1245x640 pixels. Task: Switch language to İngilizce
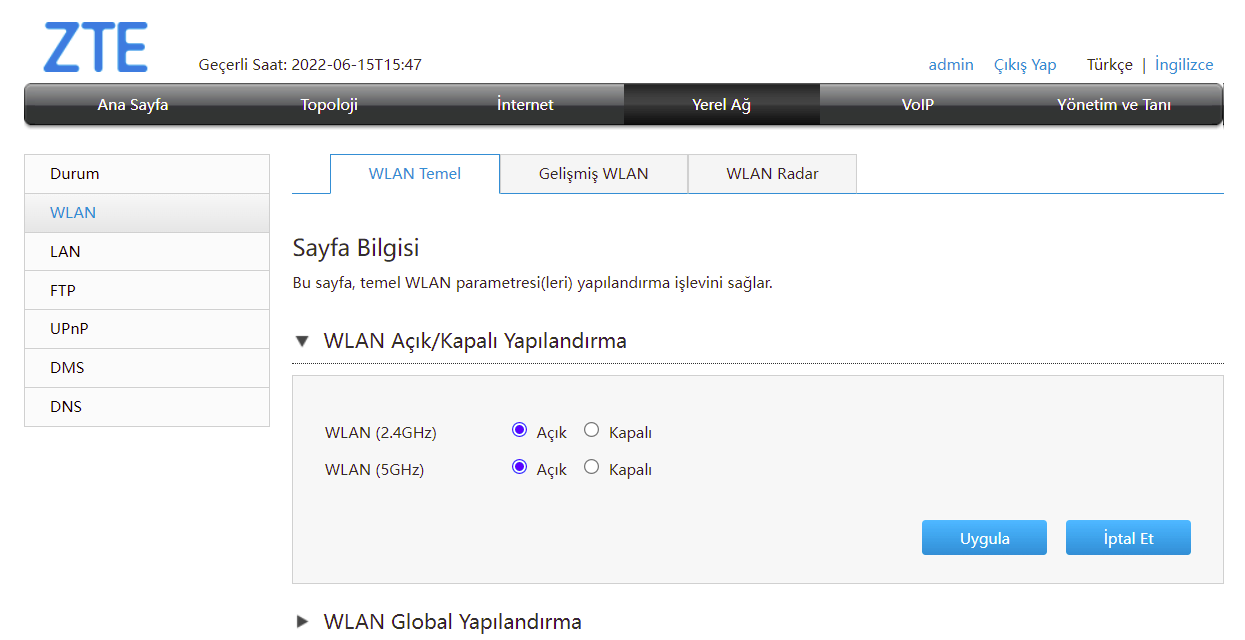1183,65
